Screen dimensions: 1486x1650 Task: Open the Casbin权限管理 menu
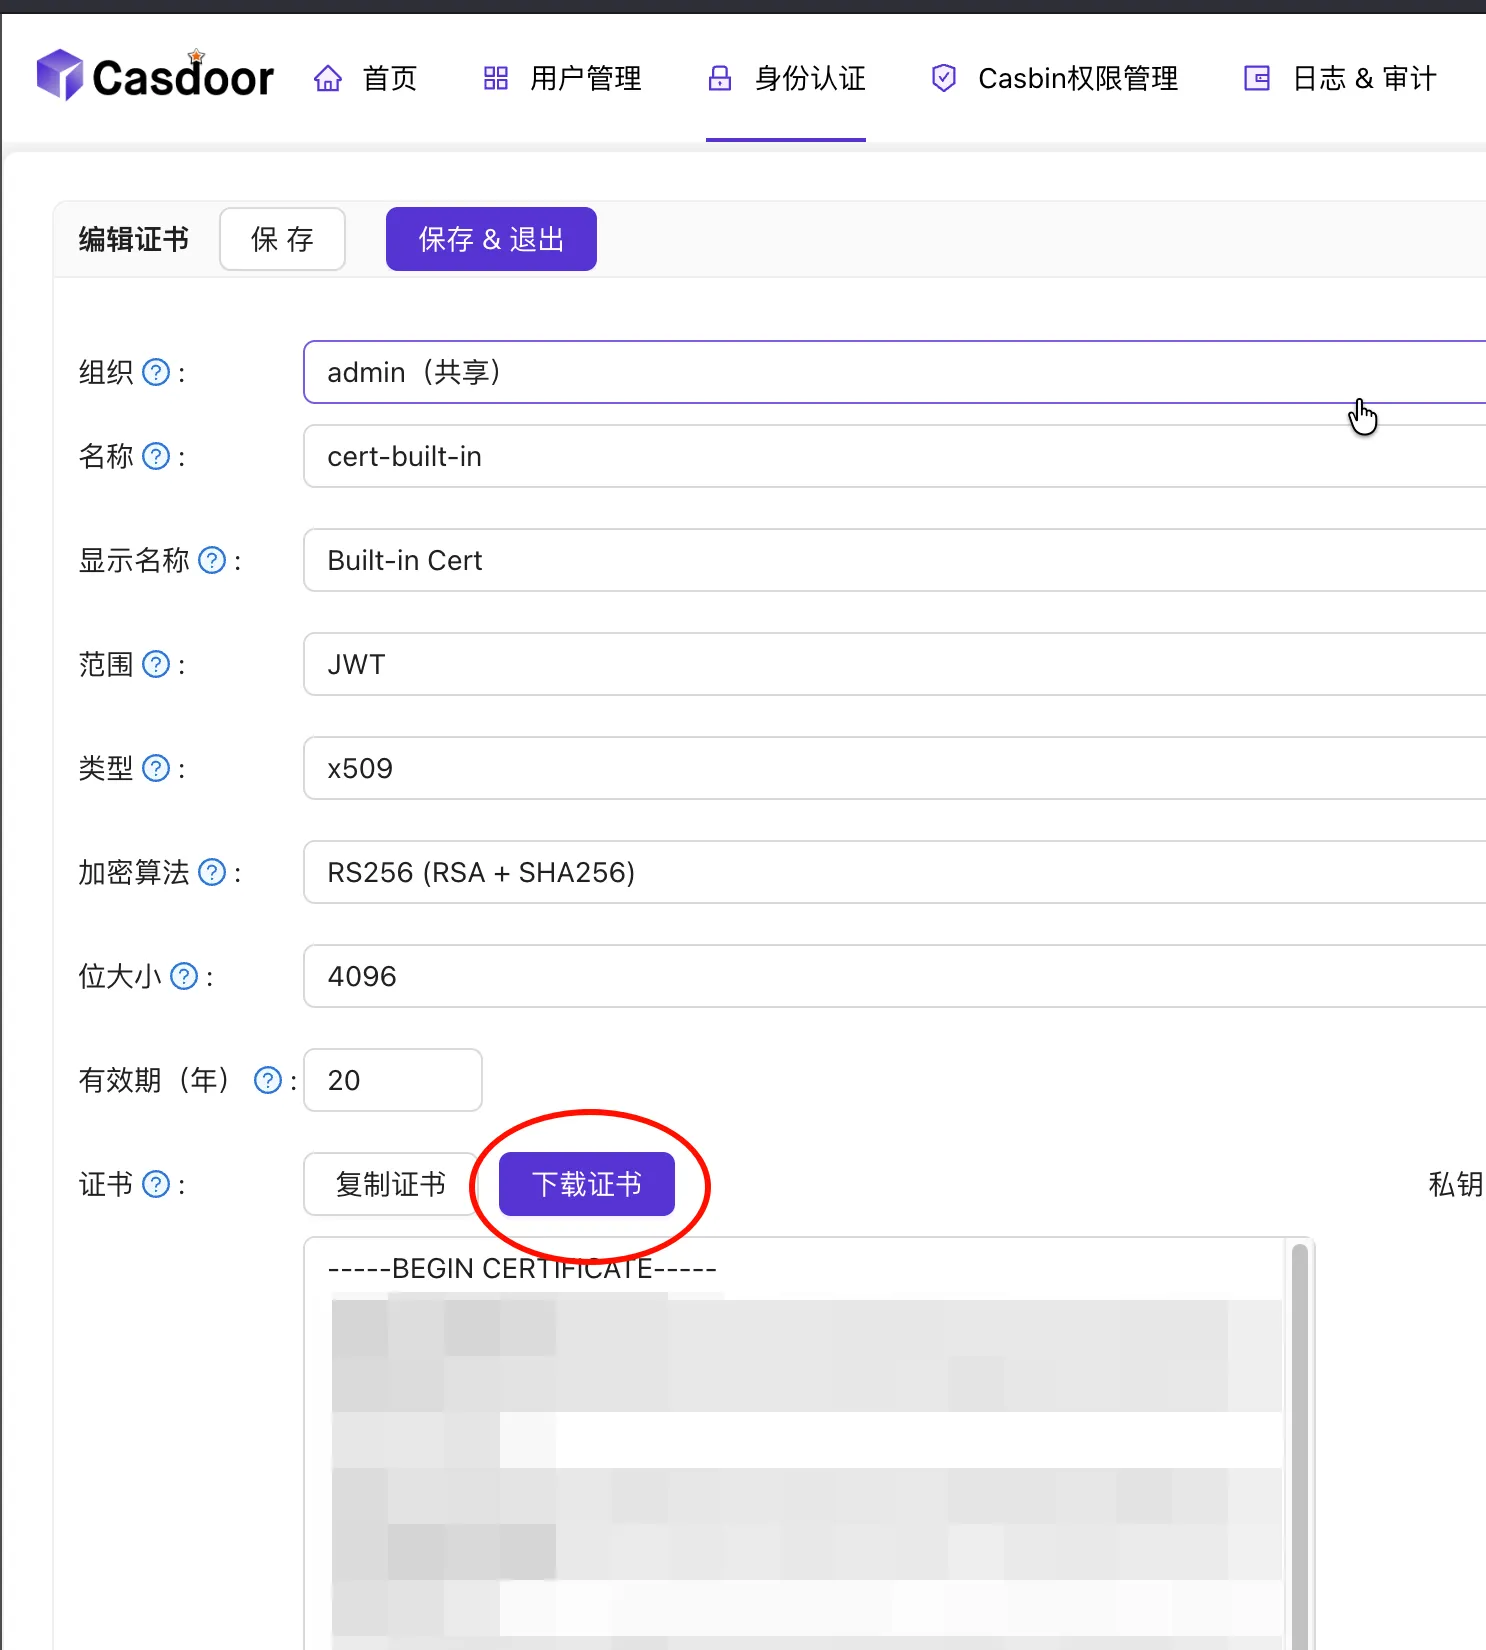pyautogui.click(x=1054, y=78)
